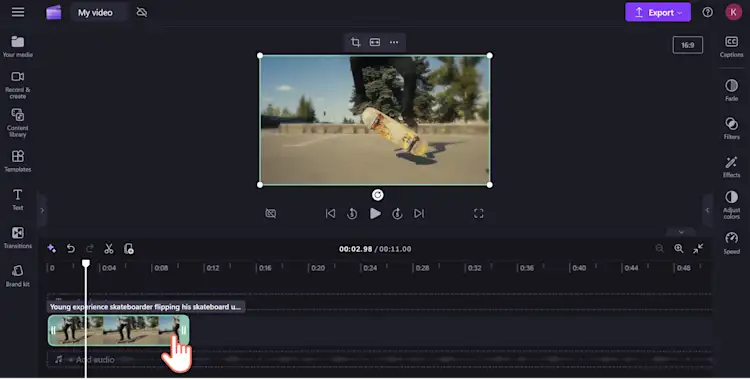The image size is (750, 380).
Task: Click the timecode 00:02.98 display
Action: 355,249
